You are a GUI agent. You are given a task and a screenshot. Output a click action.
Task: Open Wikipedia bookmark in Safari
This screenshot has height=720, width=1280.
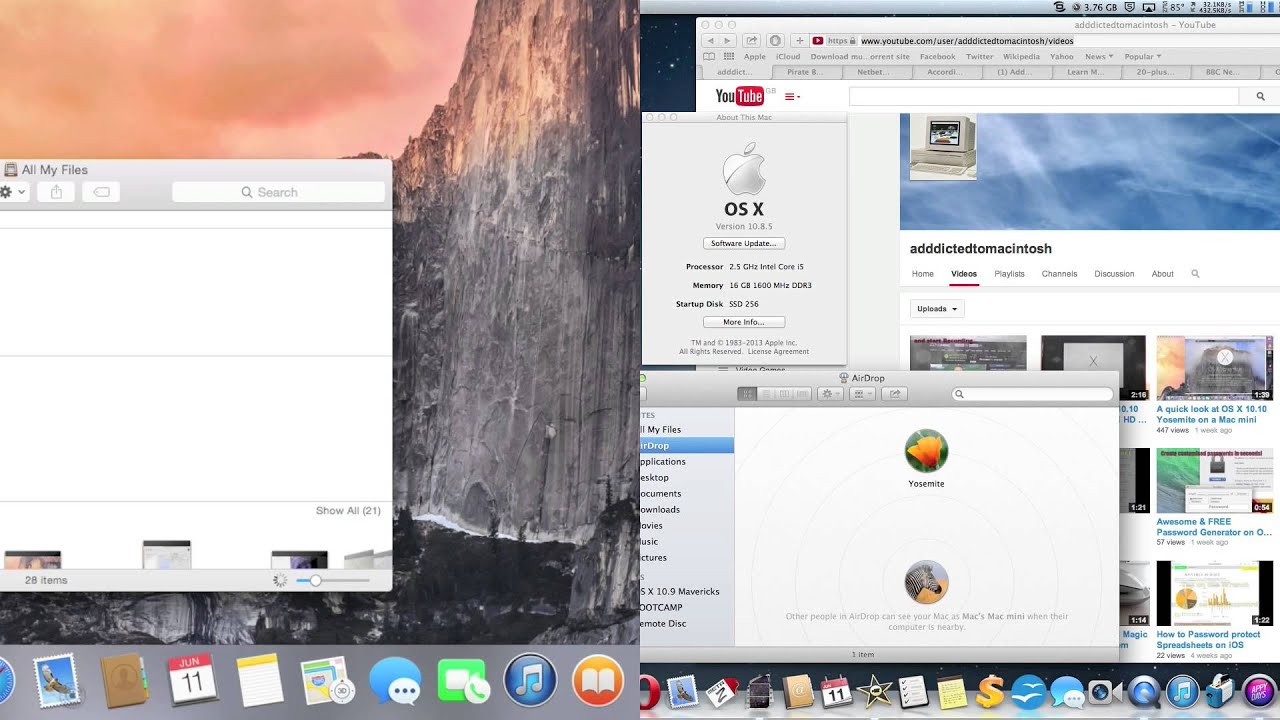(x=1021, y=57)
